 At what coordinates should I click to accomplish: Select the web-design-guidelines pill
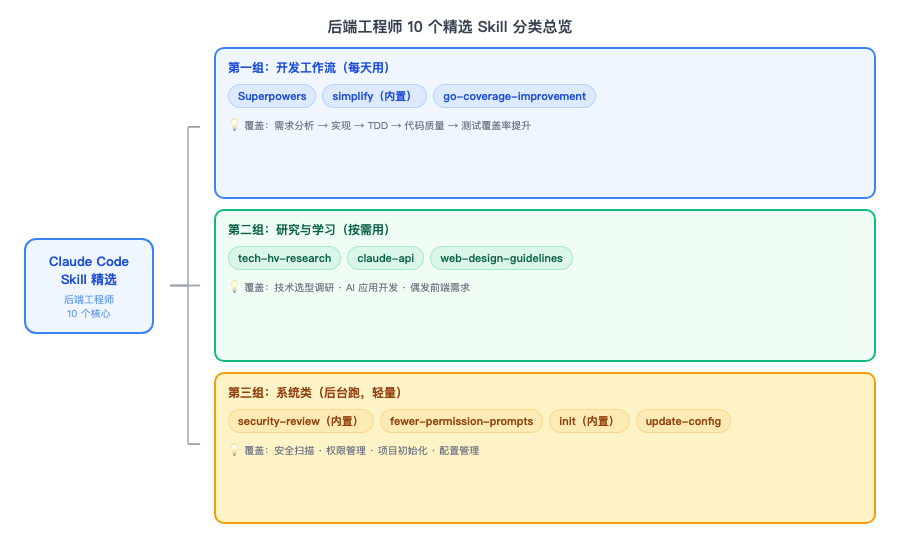(x=501, y=258)
